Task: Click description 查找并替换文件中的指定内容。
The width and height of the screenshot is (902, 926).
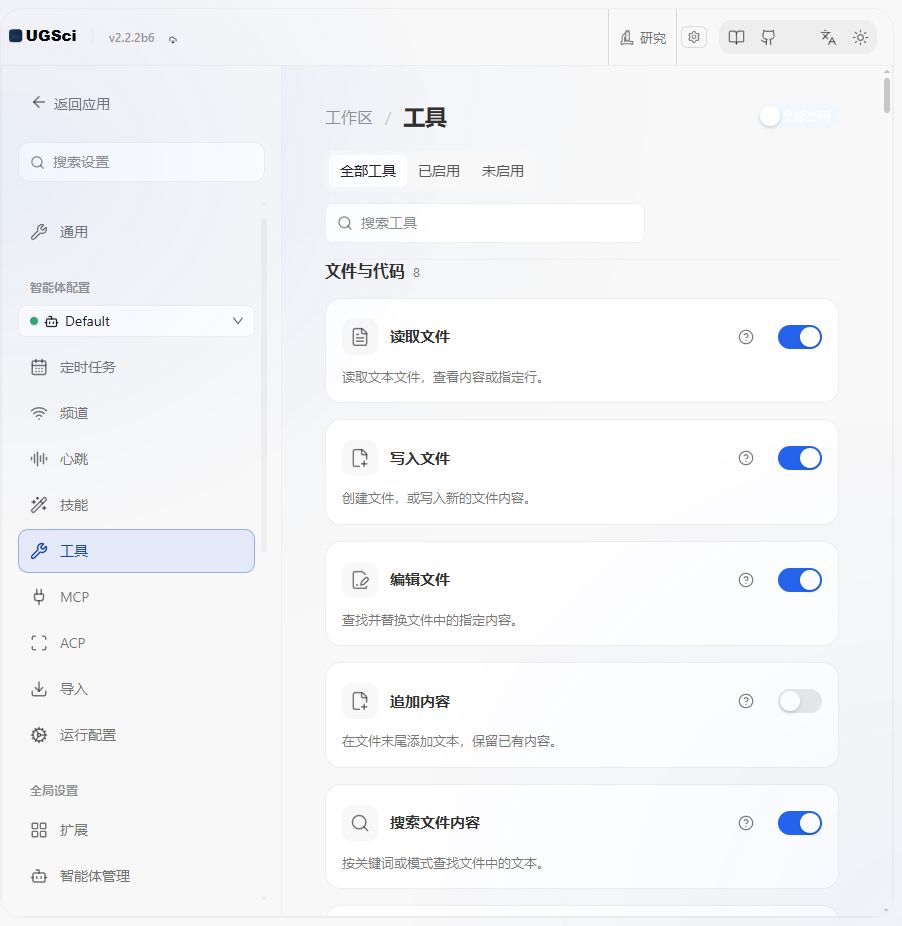Action: point(430,620)
